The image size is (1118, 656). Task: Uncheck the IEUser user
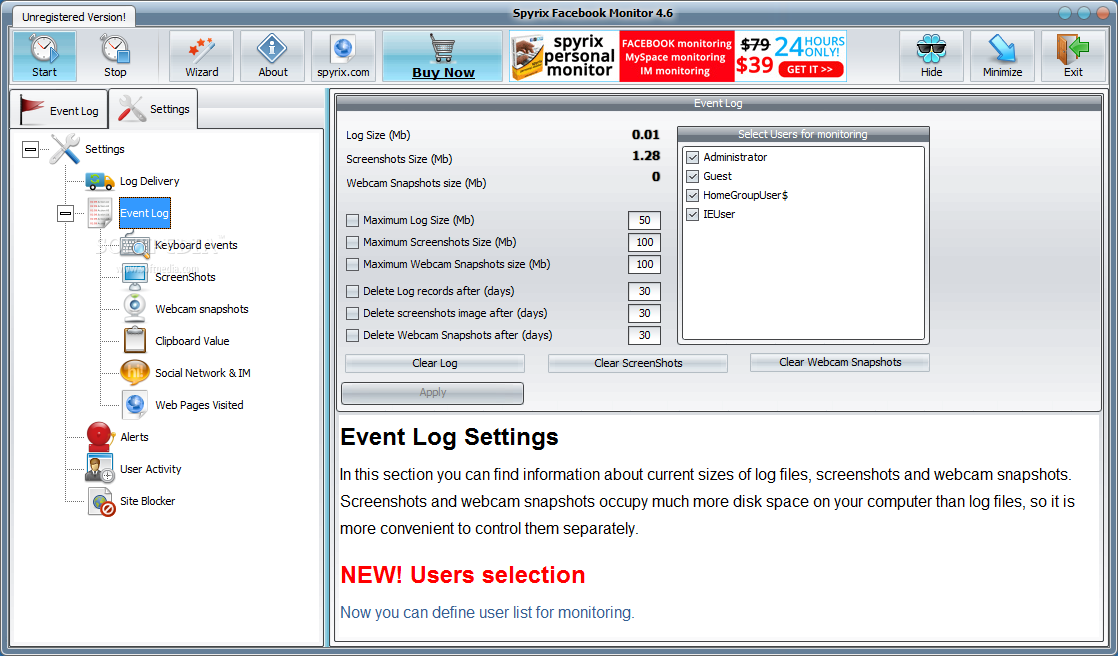[692, 214]
